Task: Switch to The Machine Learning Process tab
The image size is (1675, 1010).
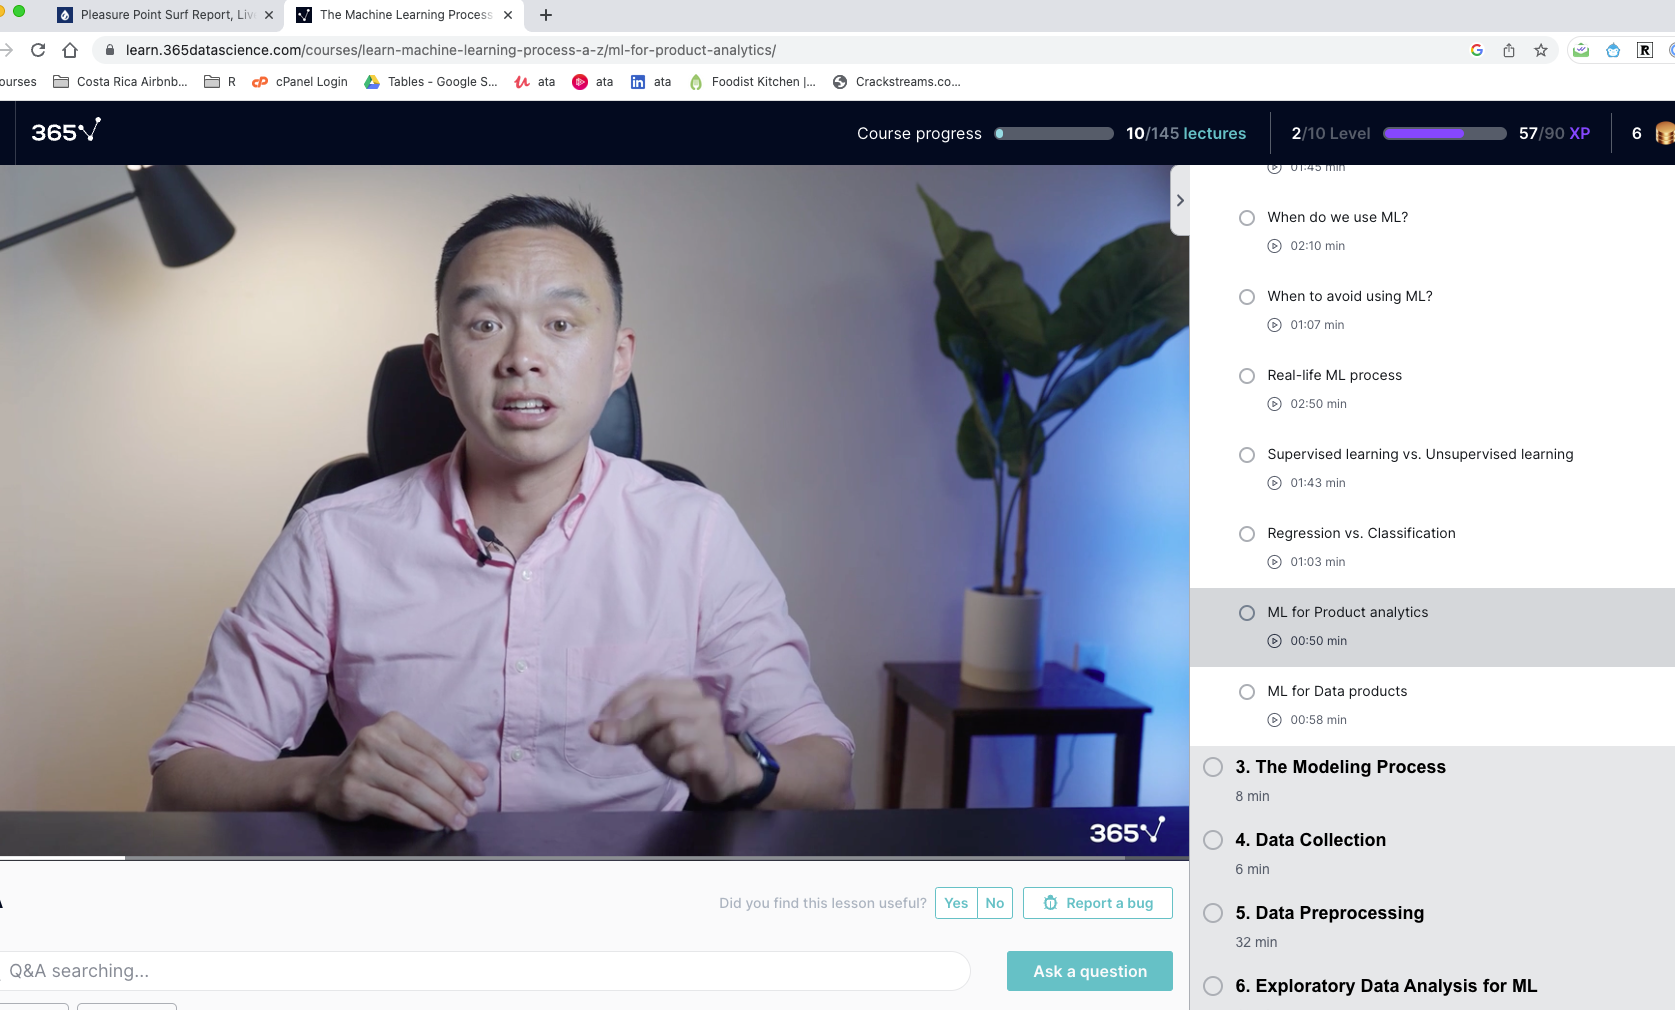Action: [x=405, y=15]
